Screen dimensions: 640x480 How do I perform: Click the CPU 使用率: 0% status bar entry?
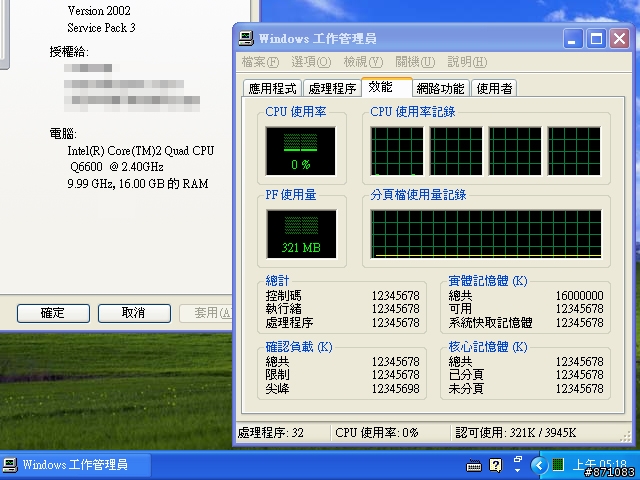click(x=377, y=433)
